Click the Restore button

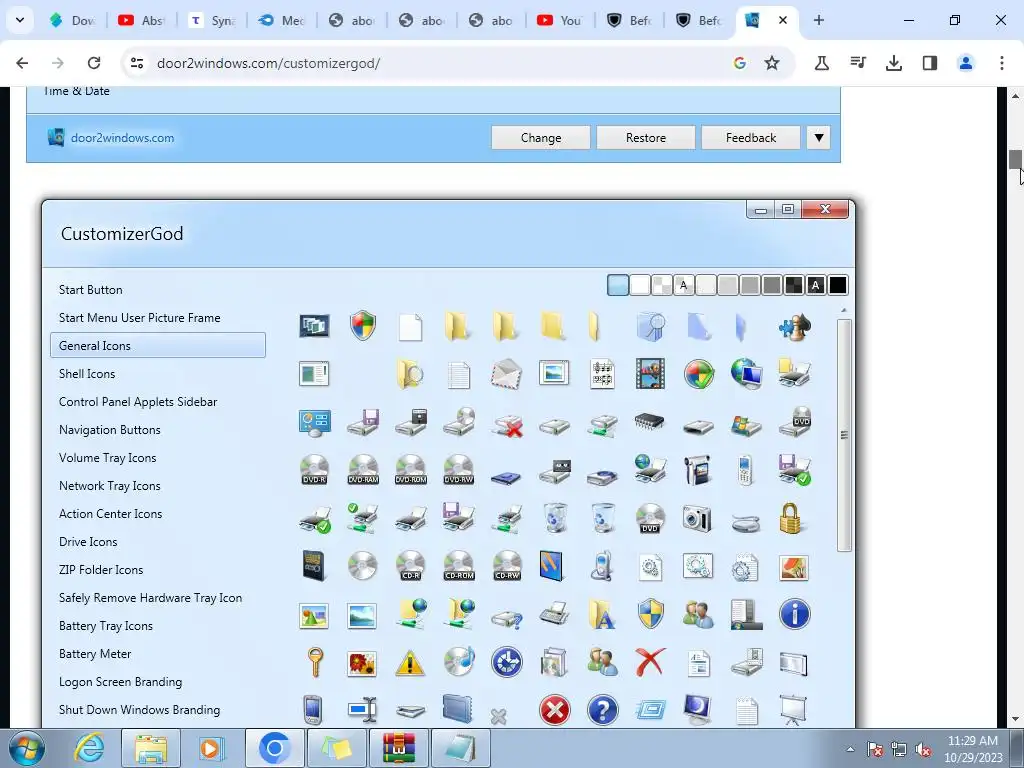(646, 138)
